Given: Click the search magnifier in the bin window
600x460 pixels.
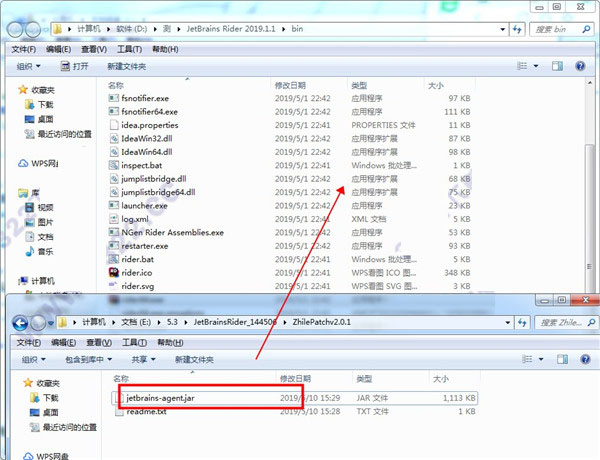Looking at the screenshot, I should click(586, 29).
